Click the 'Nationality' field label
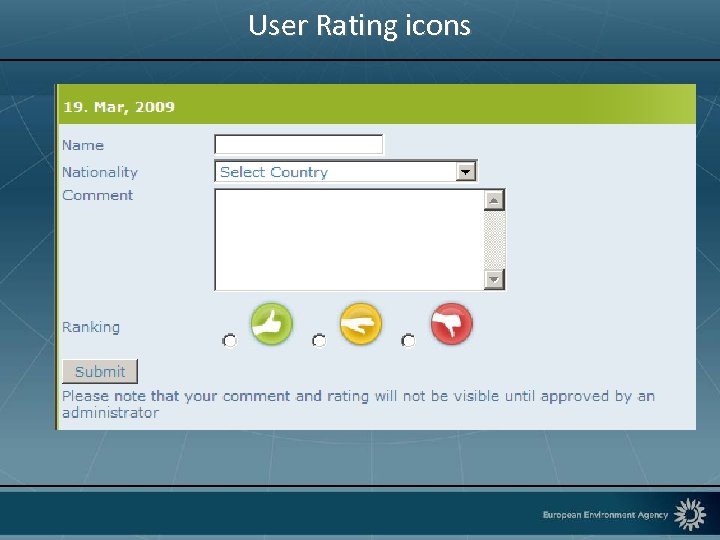This screenshot has width=720, height=540. tap(100, 172)
